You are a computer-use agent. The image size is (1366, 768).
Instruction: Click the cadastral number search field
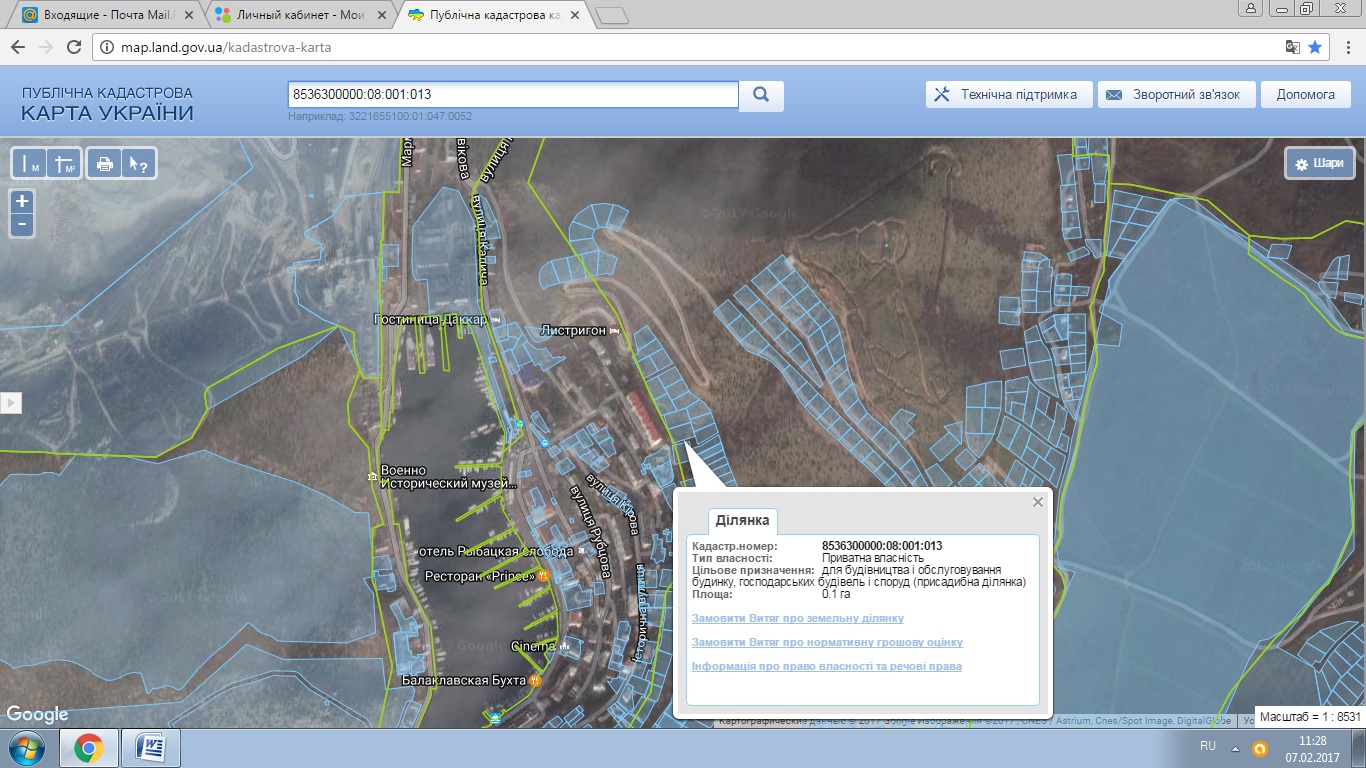512,95
